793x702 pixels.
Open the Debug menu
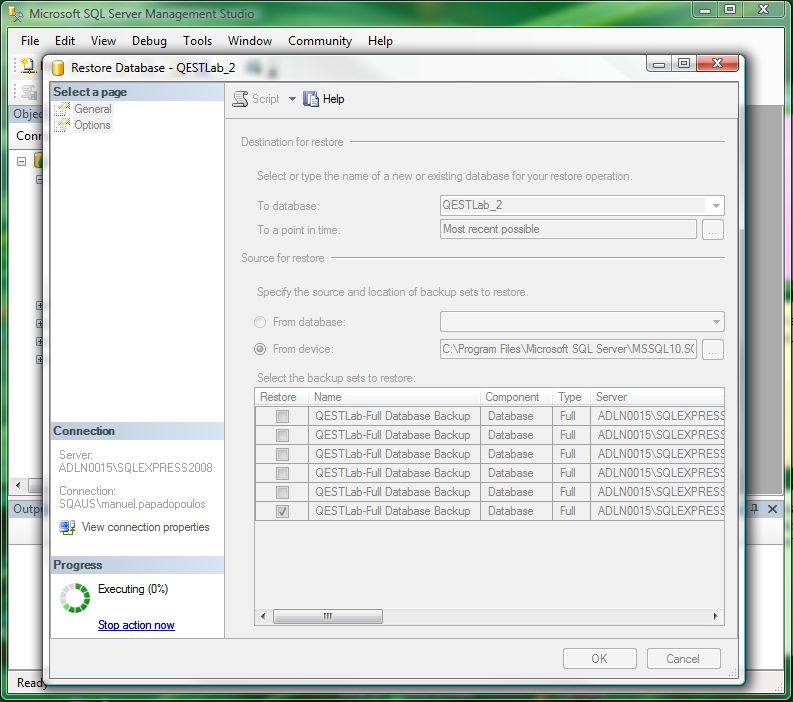(149, 41)
